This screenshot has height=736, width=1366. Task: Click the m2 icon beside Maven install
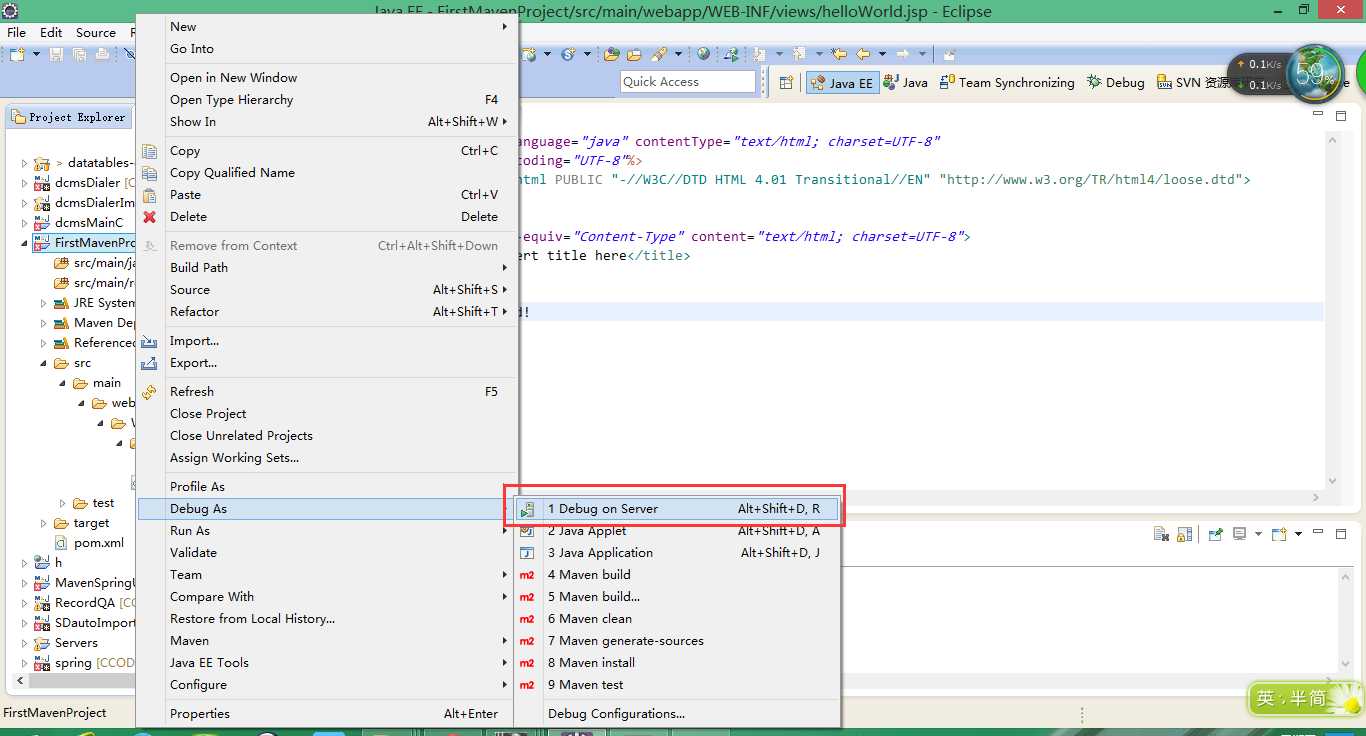(x=527, y=663)
